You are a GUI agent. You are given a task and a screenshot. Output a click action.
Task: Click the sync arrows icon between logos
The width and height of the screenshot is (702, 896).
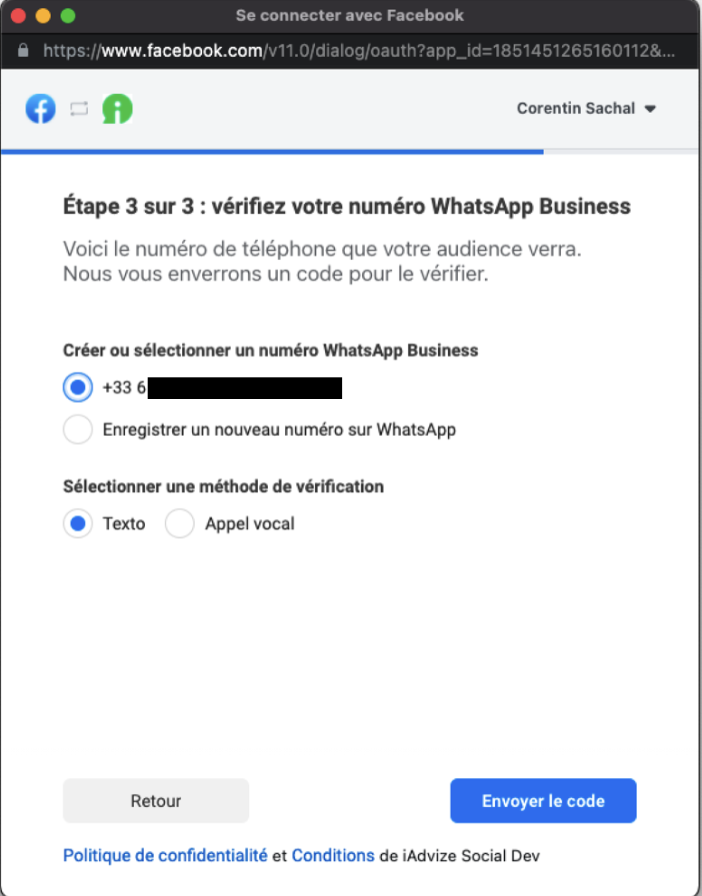79,109
